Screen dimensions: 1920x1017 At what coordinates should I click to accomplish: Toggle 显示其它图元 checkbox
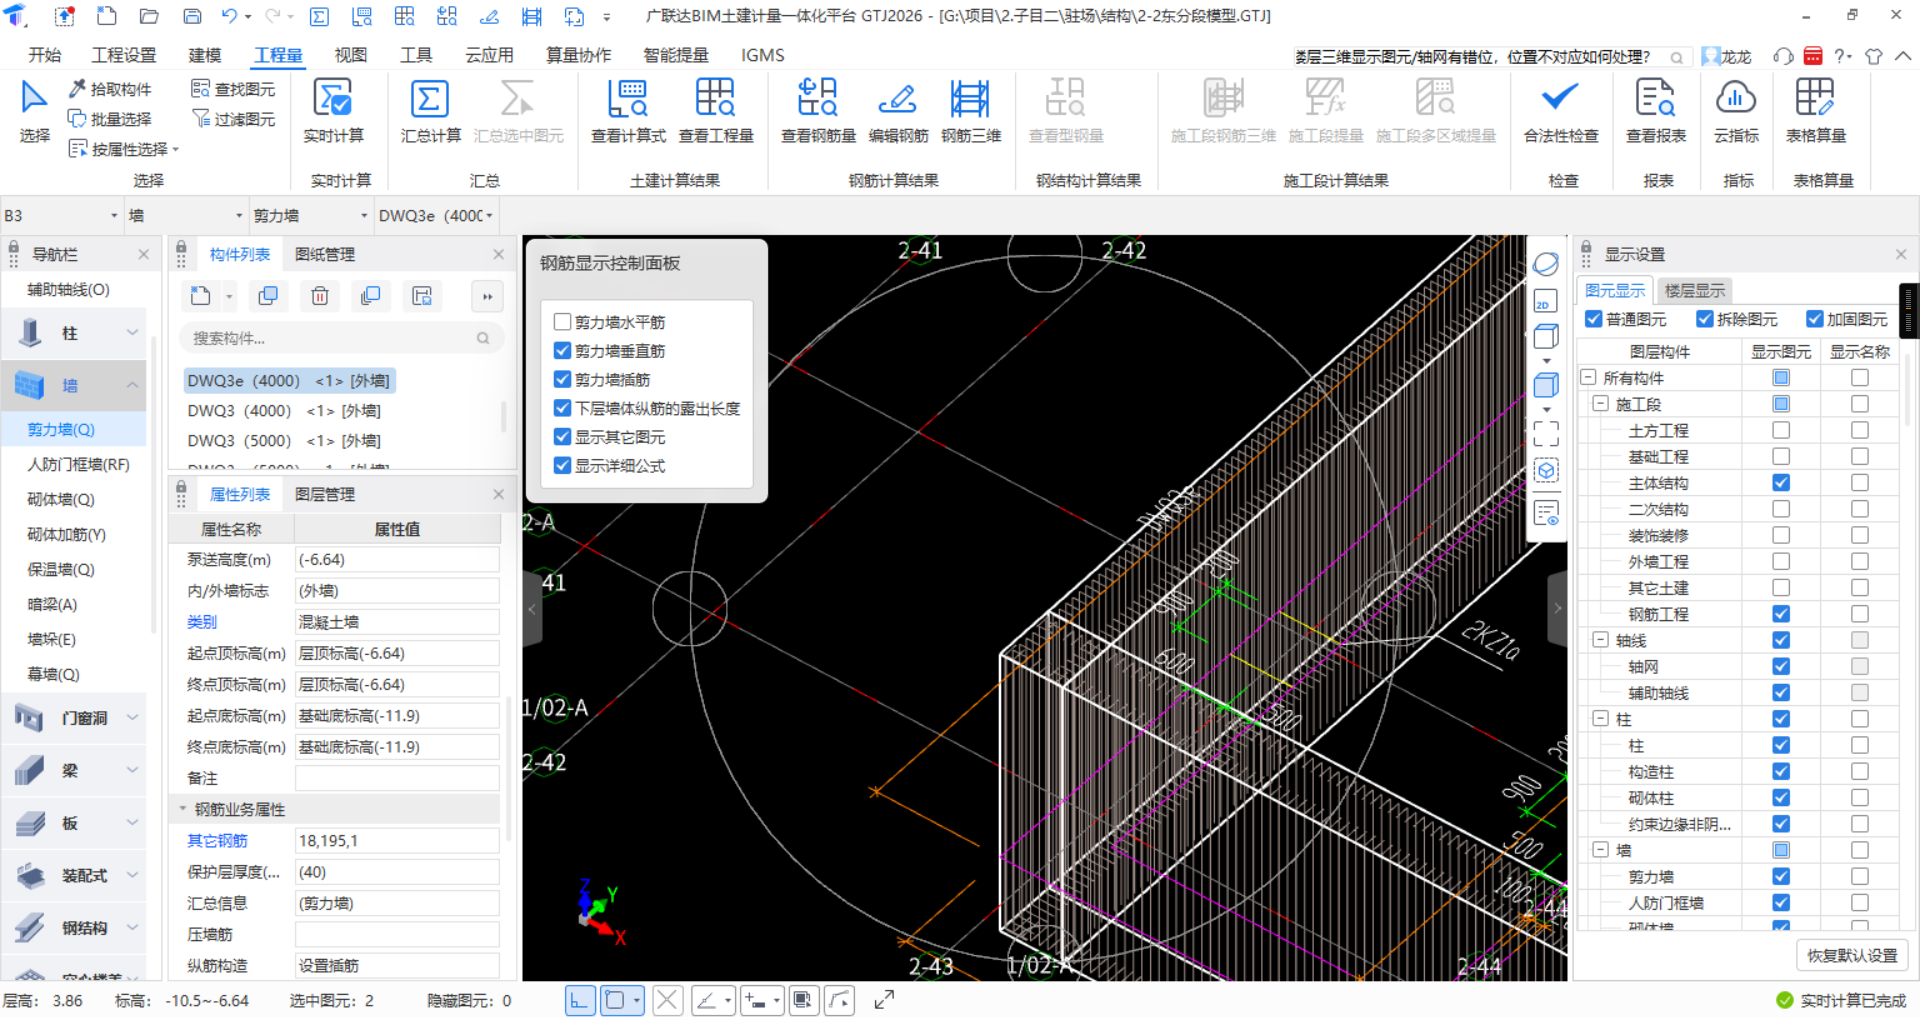(x=562, y=437)
